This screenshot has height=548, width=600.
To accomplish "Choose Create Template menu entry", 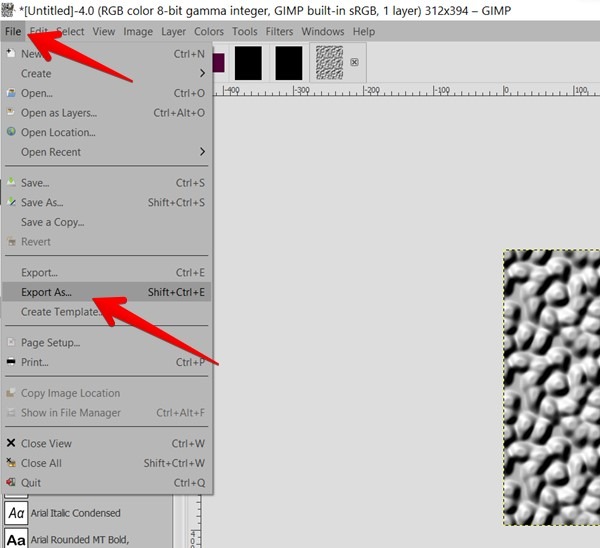I will pyautogui.click(x=106, y=312).
